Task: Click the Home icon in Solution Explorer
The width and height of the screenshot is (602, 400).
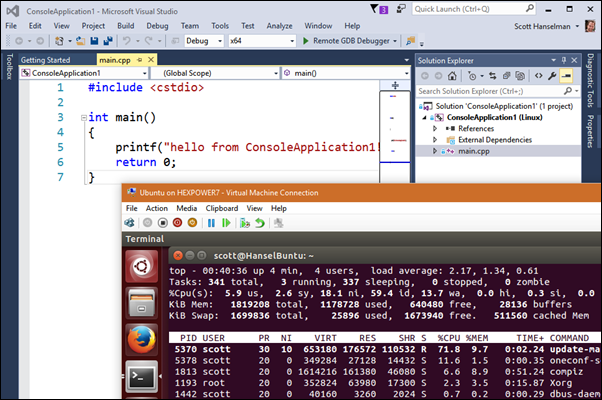Action: (452, 76)
